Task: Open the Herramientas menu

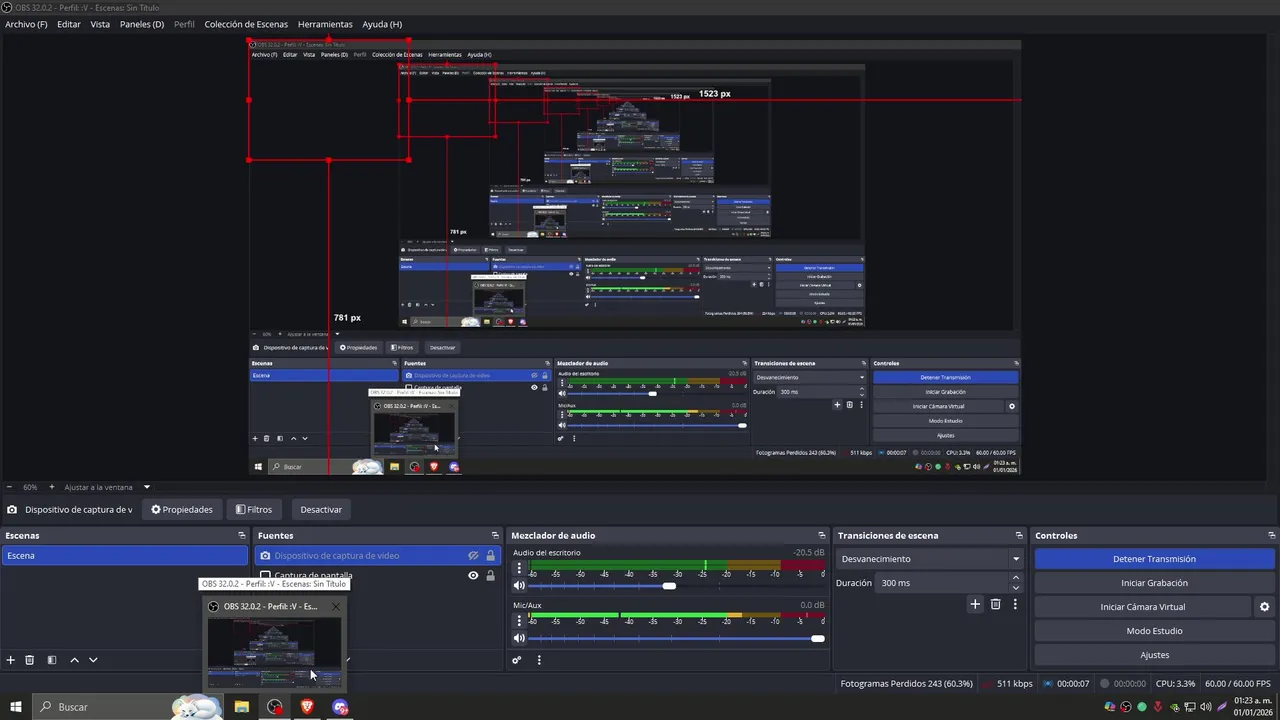Action: pyautogui.click(x=325, y=24)
